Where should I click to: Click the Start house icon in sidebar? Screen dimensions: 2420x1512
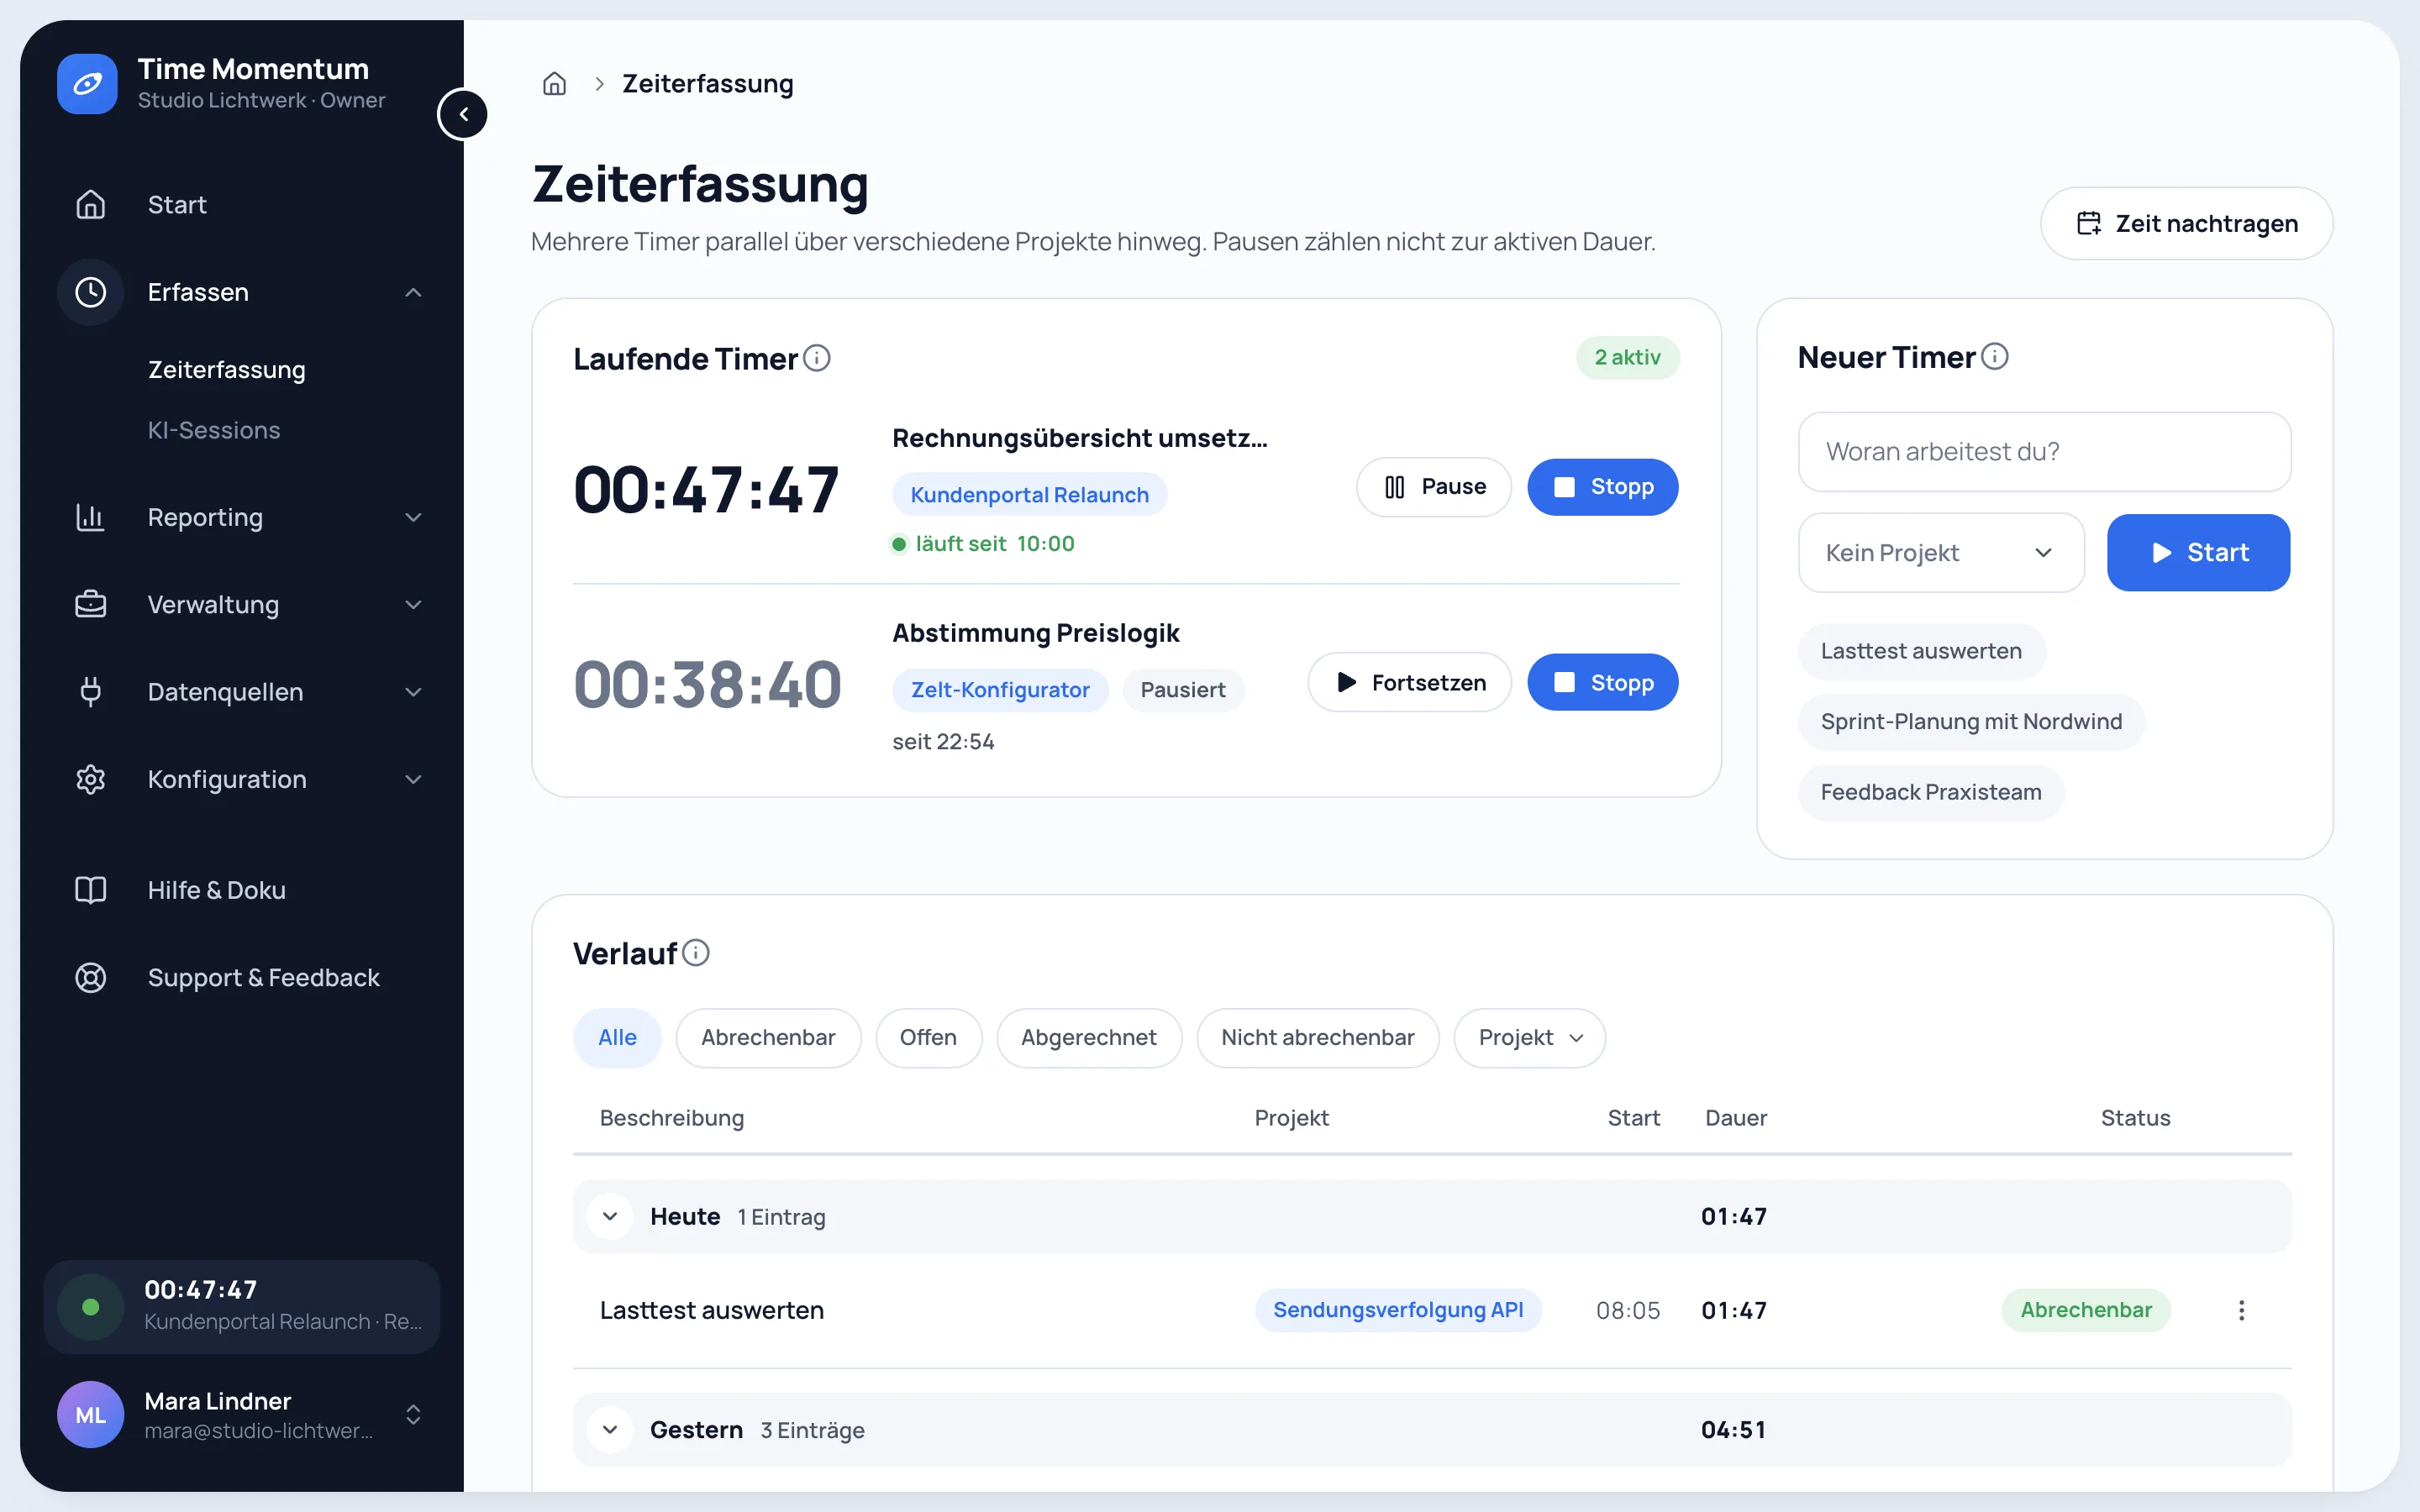pyautogui.click(x=91, y=204)
